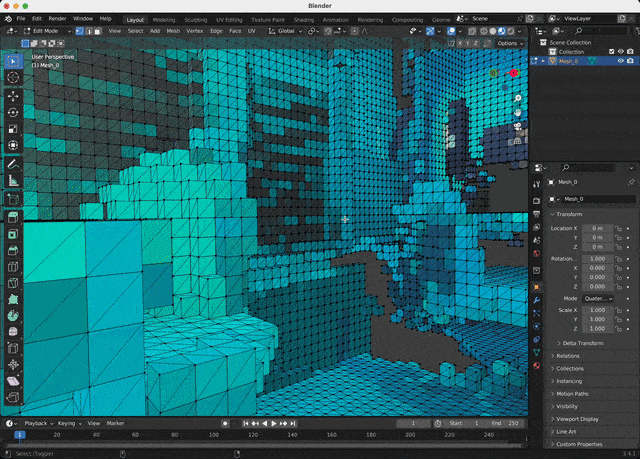Expand the Viewport Display panel

click(574, 419)
